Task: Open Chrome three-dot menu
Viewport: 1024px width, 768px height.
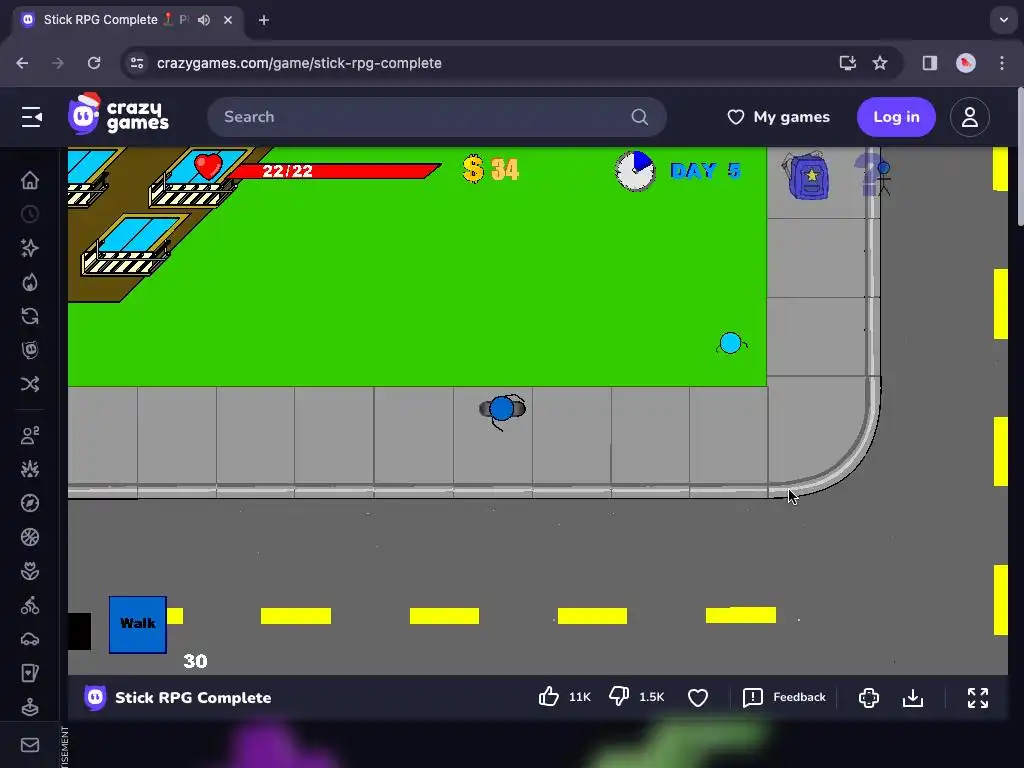Action: point(1002,63)
